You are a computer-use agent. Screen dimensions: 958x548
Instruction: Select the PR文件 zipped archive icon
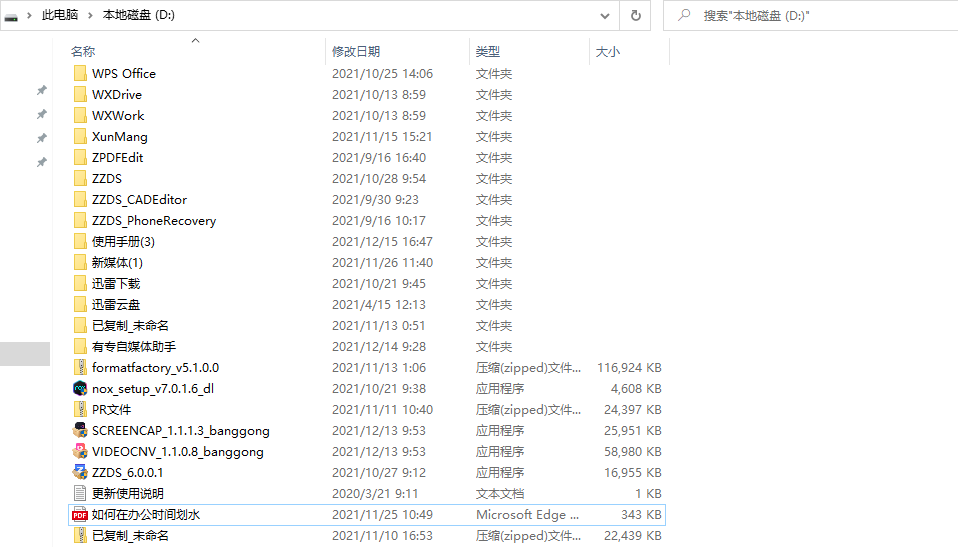(80, 409)
